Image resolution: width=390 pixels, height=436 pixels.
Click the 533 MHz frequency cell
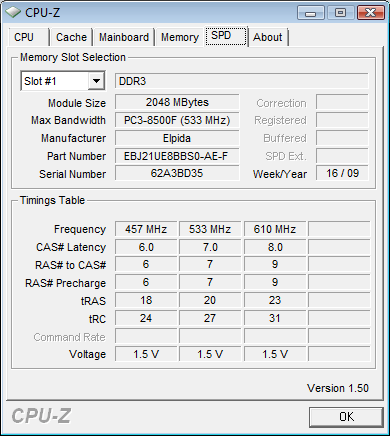point(210,229)
